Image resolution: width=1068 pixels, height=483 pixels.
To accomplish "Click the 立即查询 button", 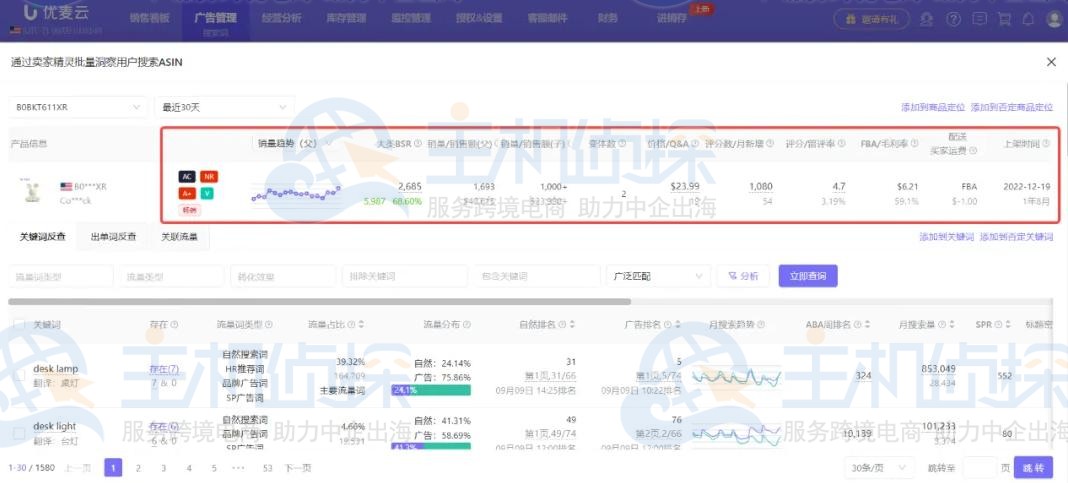I will 808,276.
